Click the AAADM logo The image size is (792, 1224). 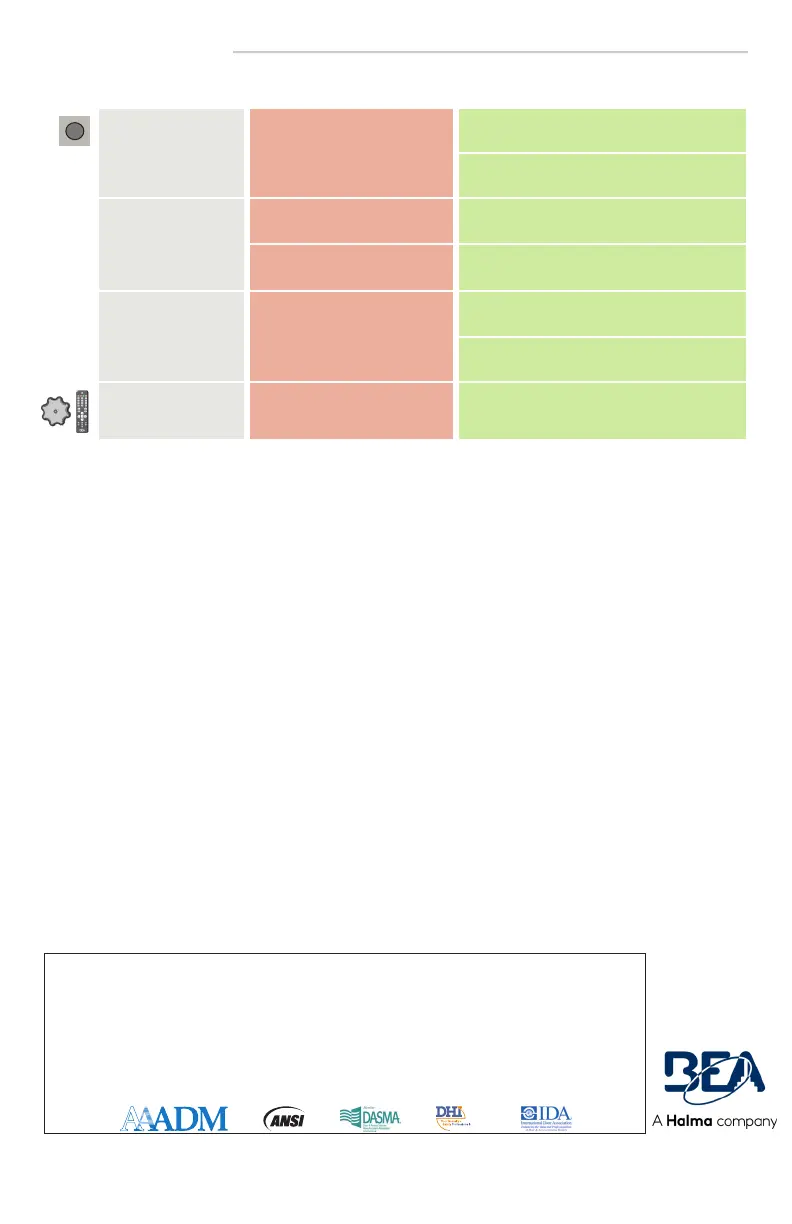pyautogui.click(x=174, y=1118)
